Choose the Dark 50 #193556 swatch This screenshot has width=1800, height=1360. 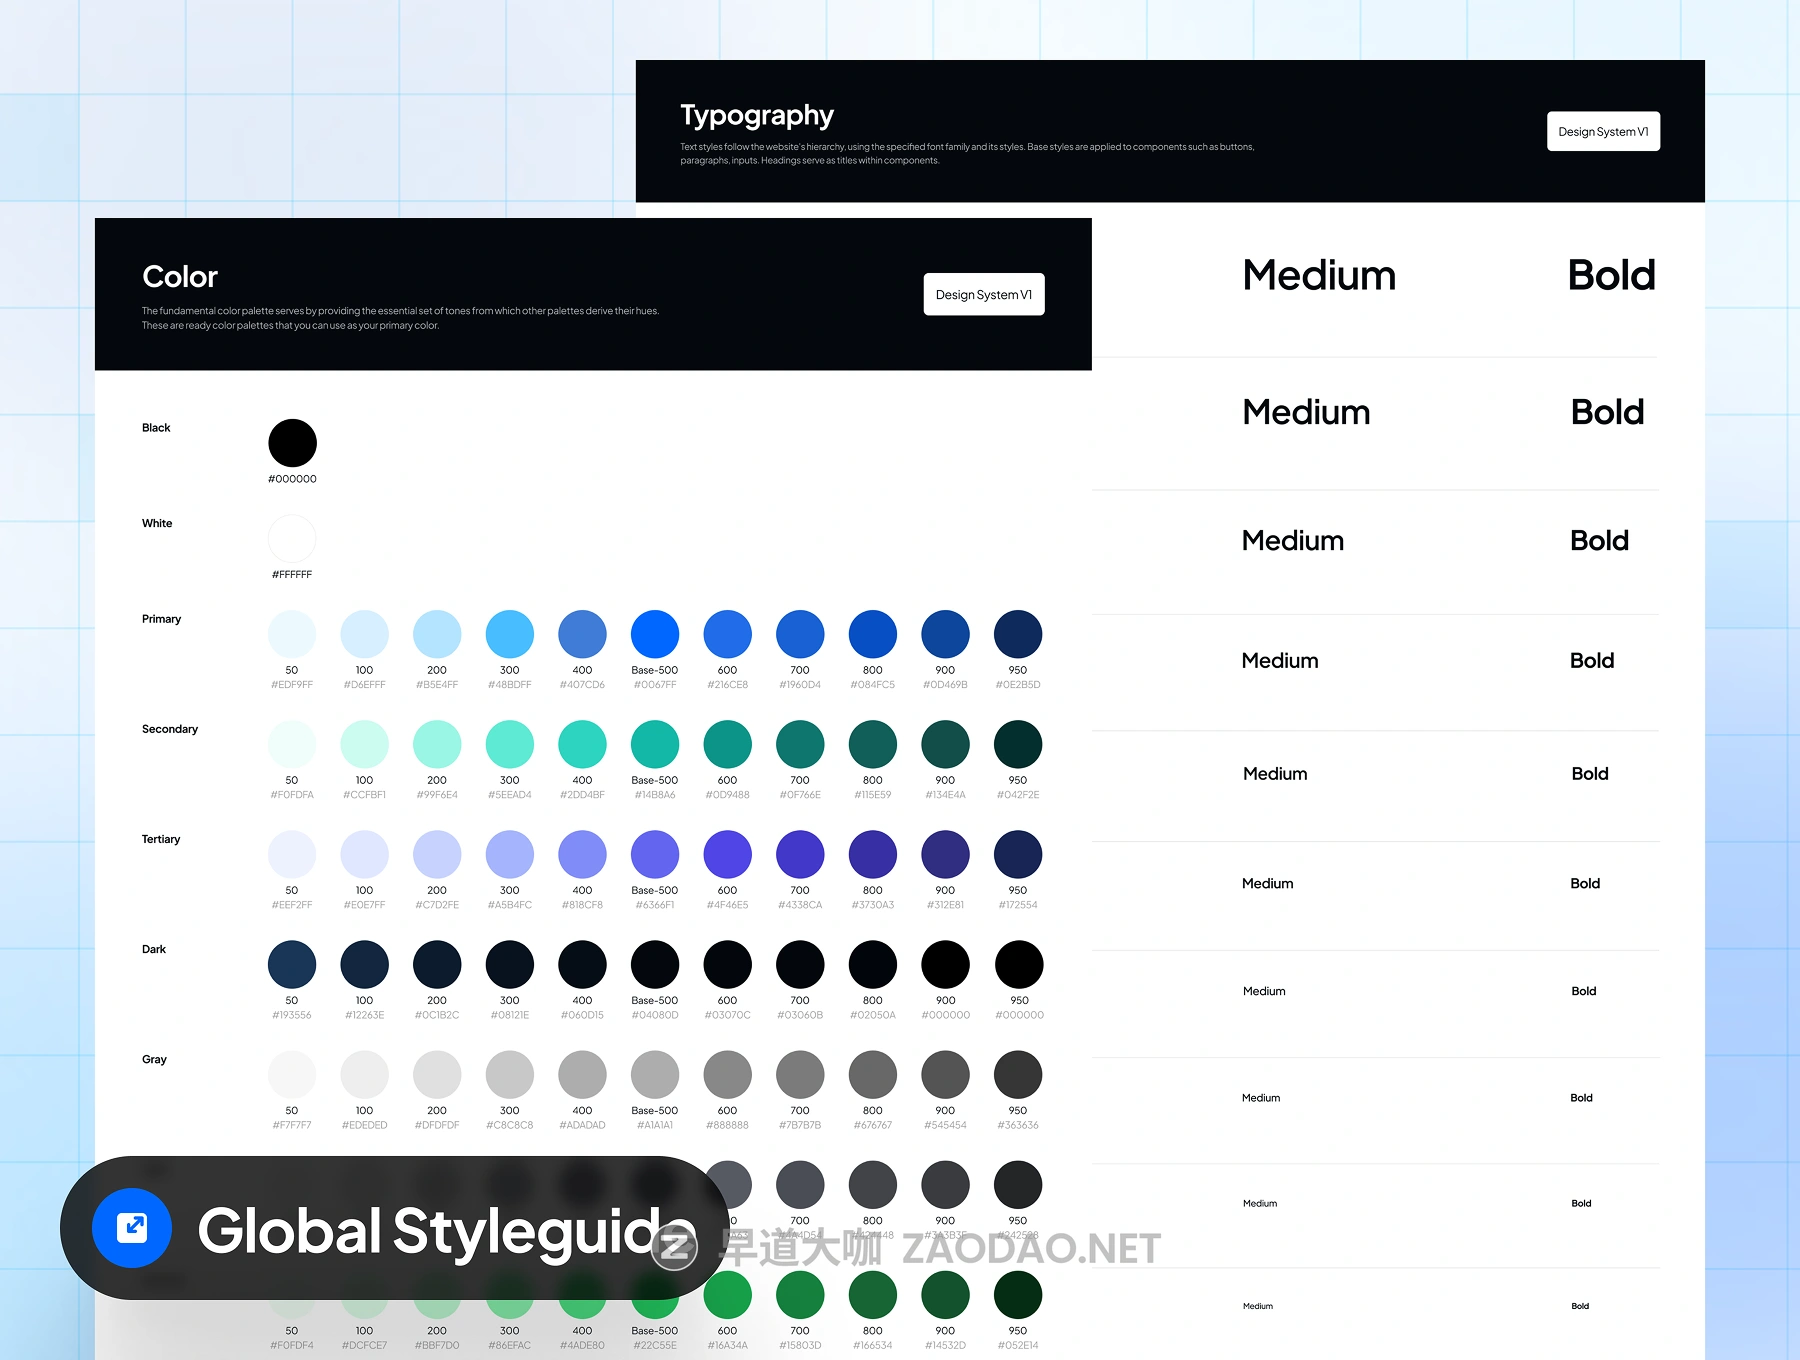tap(292, 964)
